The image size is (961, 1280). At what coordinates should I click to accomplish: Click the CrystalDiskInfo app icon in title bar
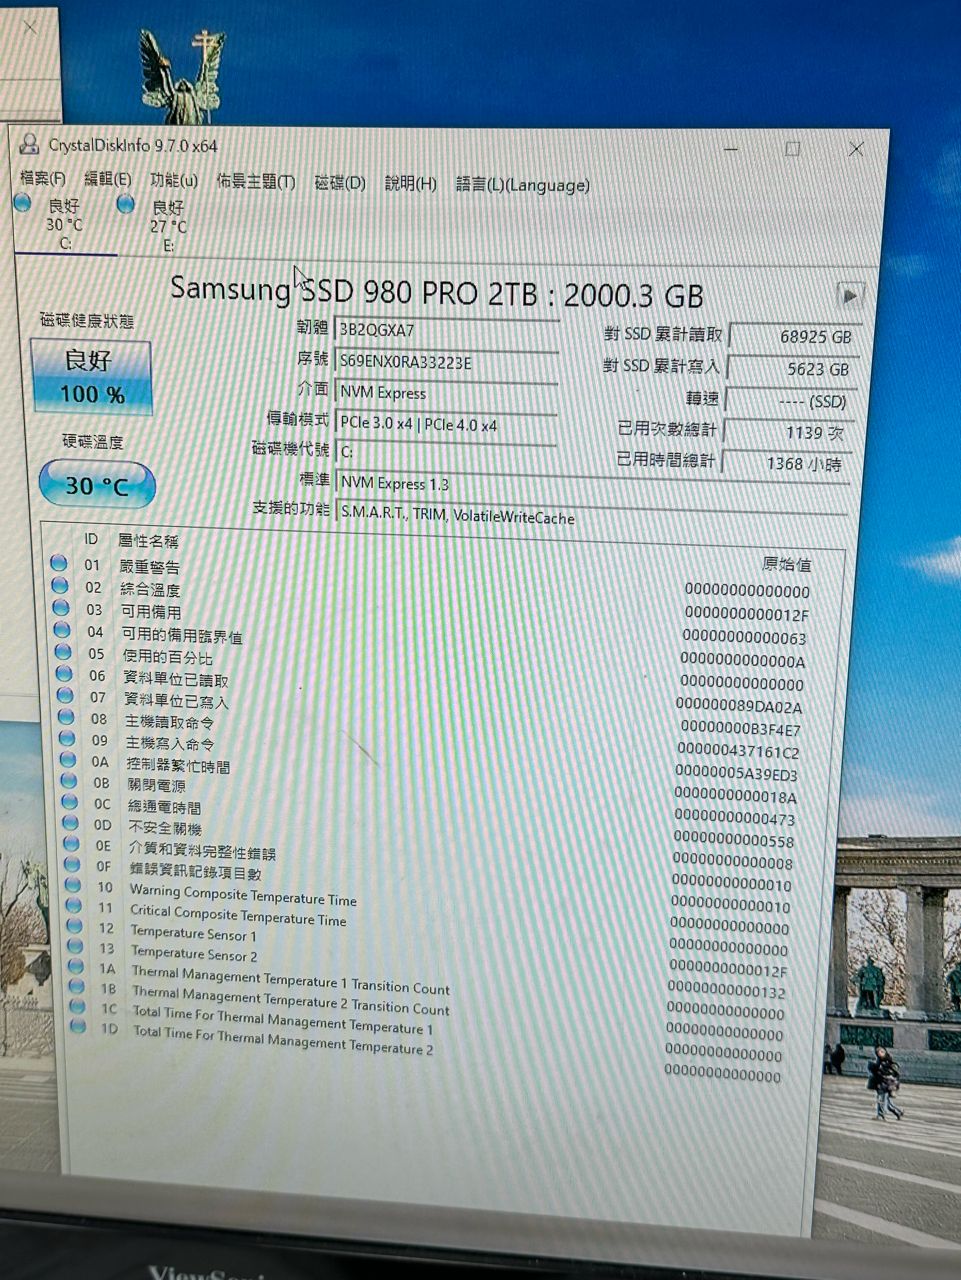click(x=30, y=145)
